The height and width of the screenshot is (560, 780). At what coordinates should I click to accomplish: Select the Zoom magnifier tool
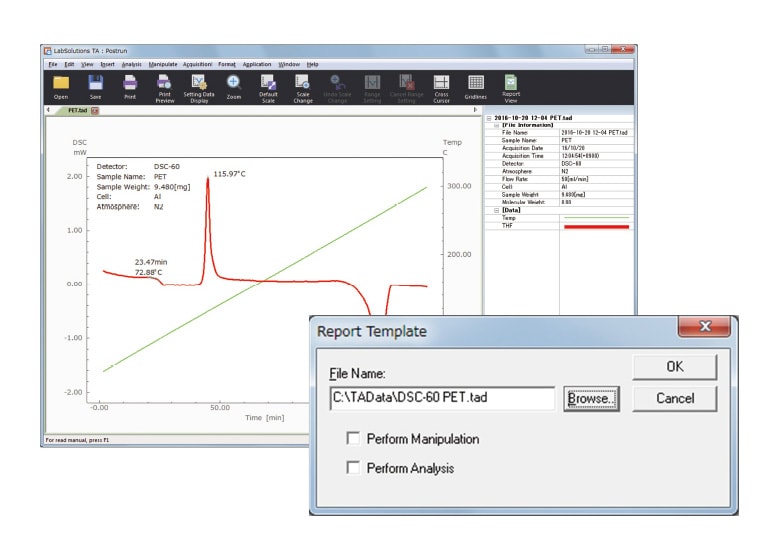[x=234, y=86]
